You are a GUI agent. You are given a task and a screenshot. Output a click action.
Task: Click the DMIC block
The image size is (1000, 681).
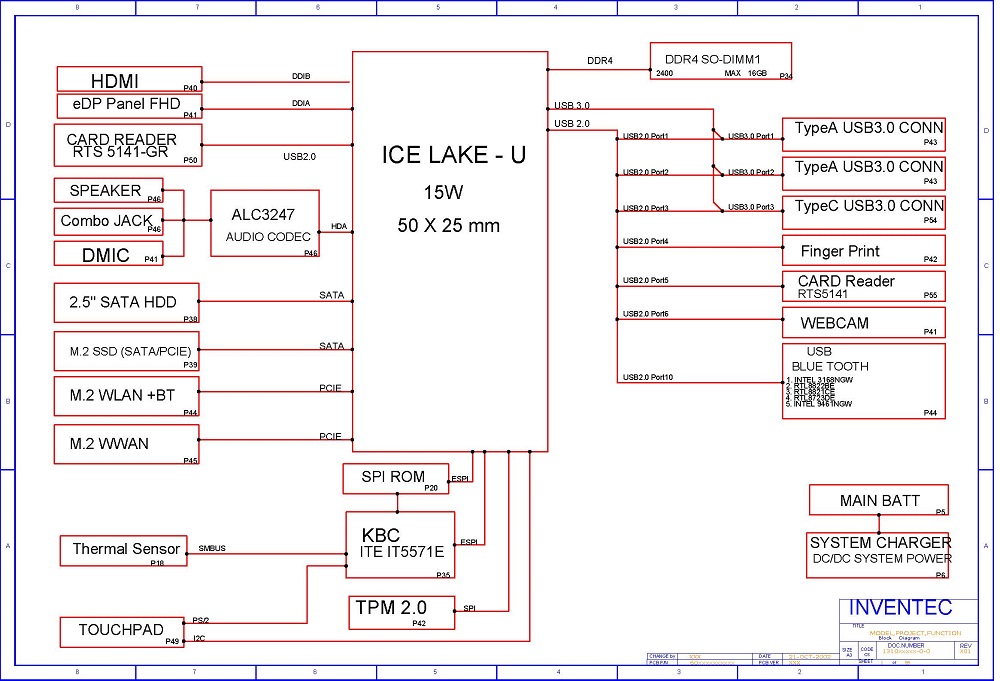[108, 254]
